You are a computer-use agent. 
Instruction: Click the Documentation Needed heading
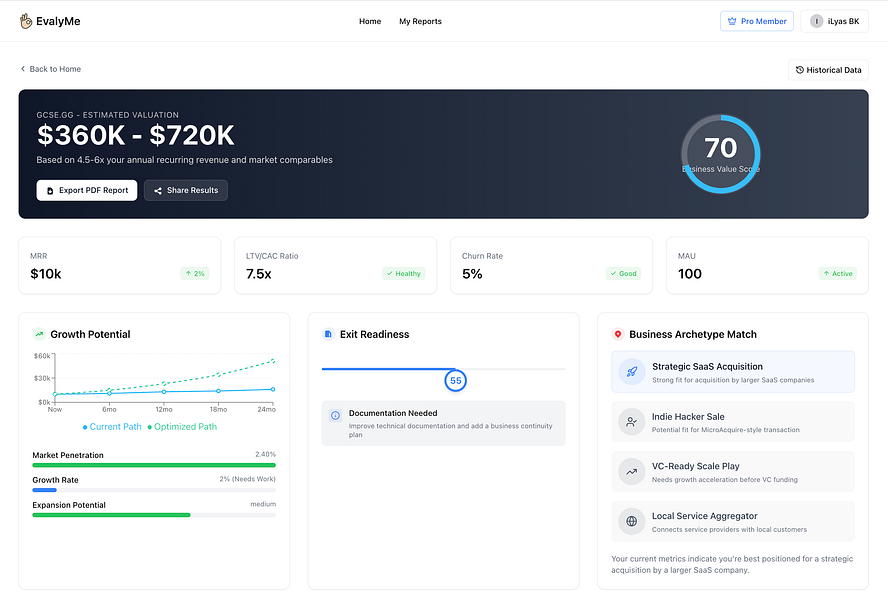[393, 414]
